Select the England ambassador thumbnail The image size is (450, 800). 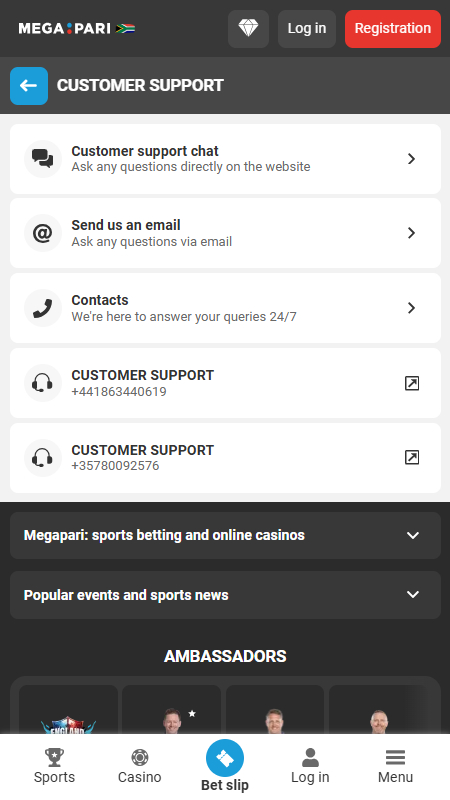click(68, 710)
